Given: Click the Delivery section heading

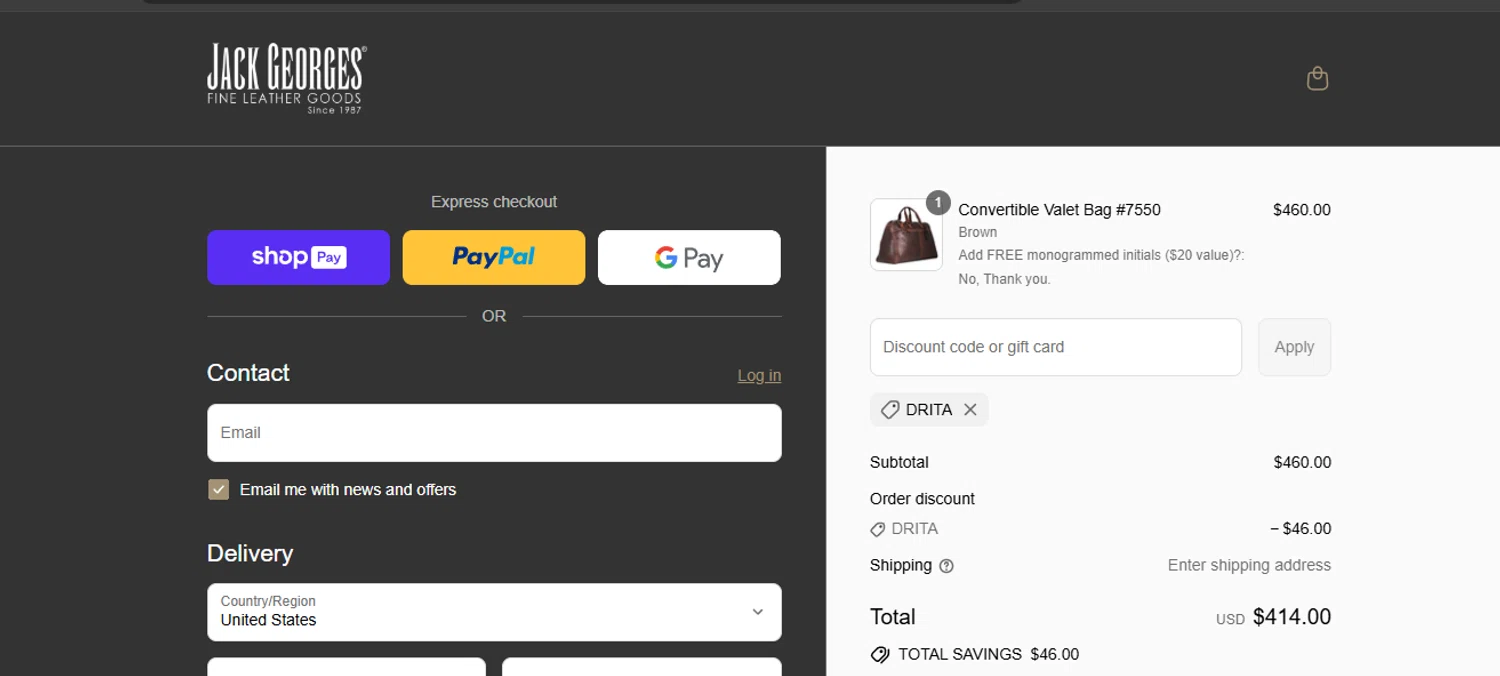Looking at the screenshot, I should pyautogui.click(x=250, y=553).
